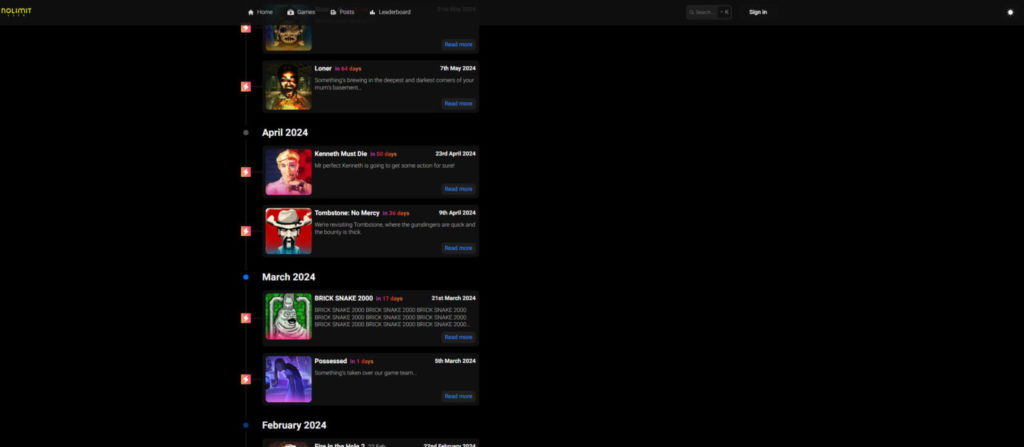Open the Posts section
The height and width of the screenshot is (447, 1024).
pos(342,12)
